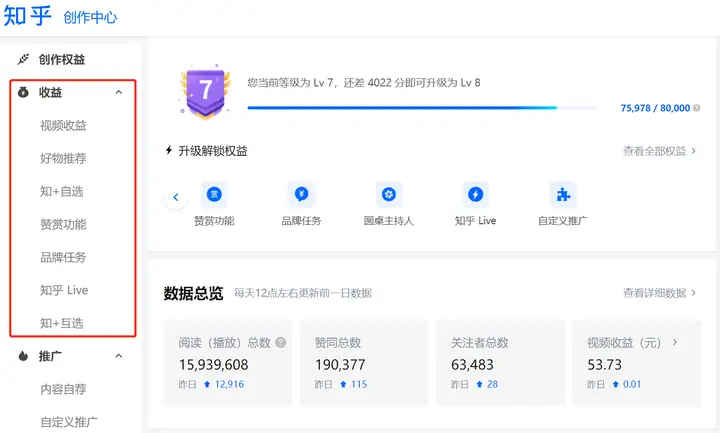Click the 推广 flame icon
Screen dimensions: 720x433
tap(23, 356)
